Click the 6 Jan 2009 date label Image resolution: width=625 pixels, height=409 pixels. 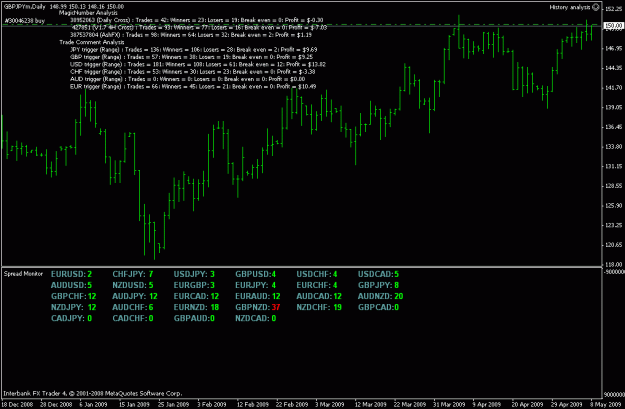(x=93, y=405)
